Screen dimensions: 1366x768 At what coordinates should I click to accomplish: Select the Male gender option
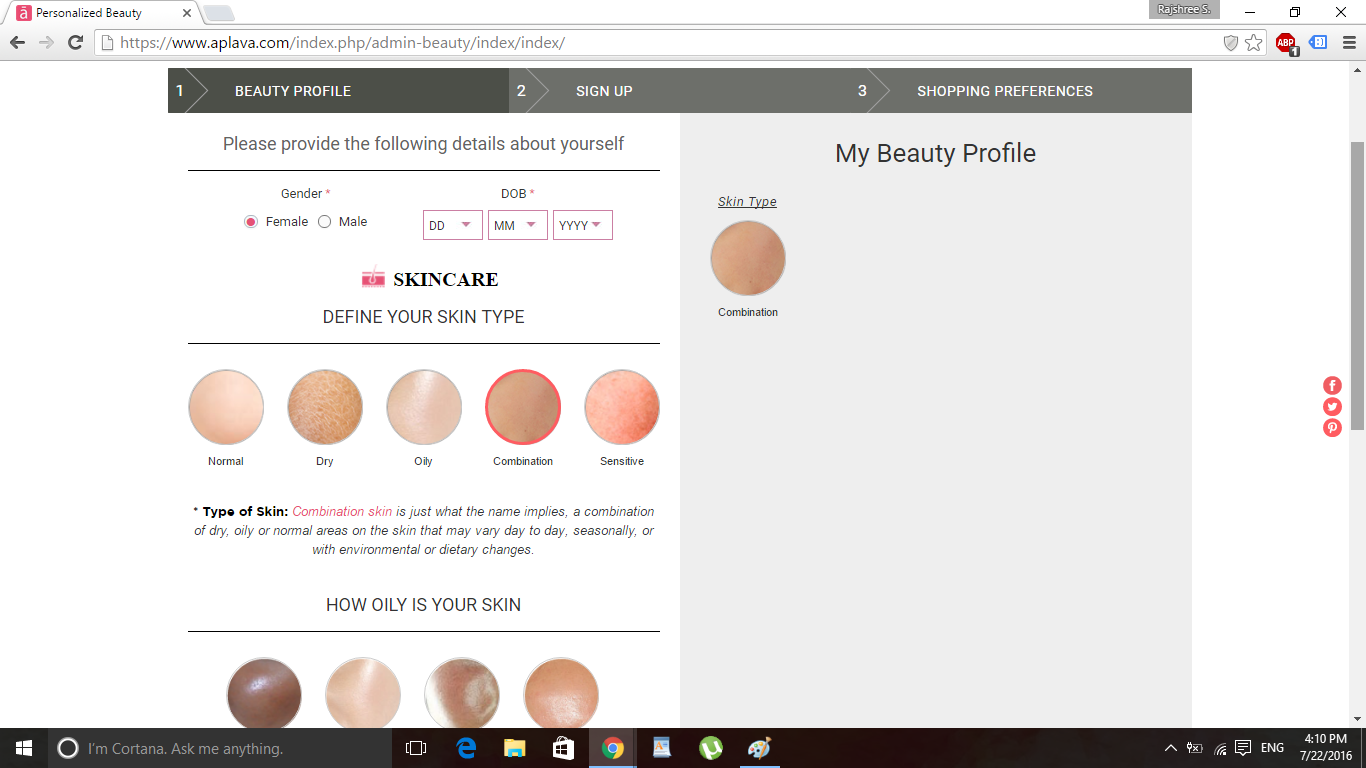tap(324, 222)
